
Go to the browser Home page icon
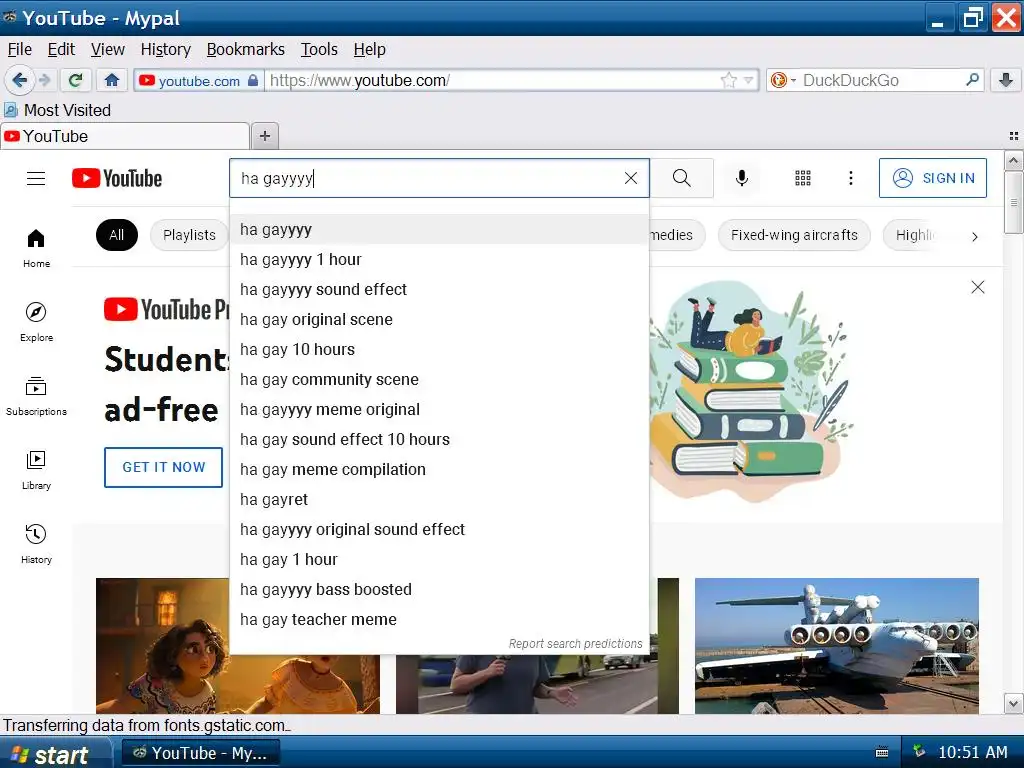pos(112,80)
